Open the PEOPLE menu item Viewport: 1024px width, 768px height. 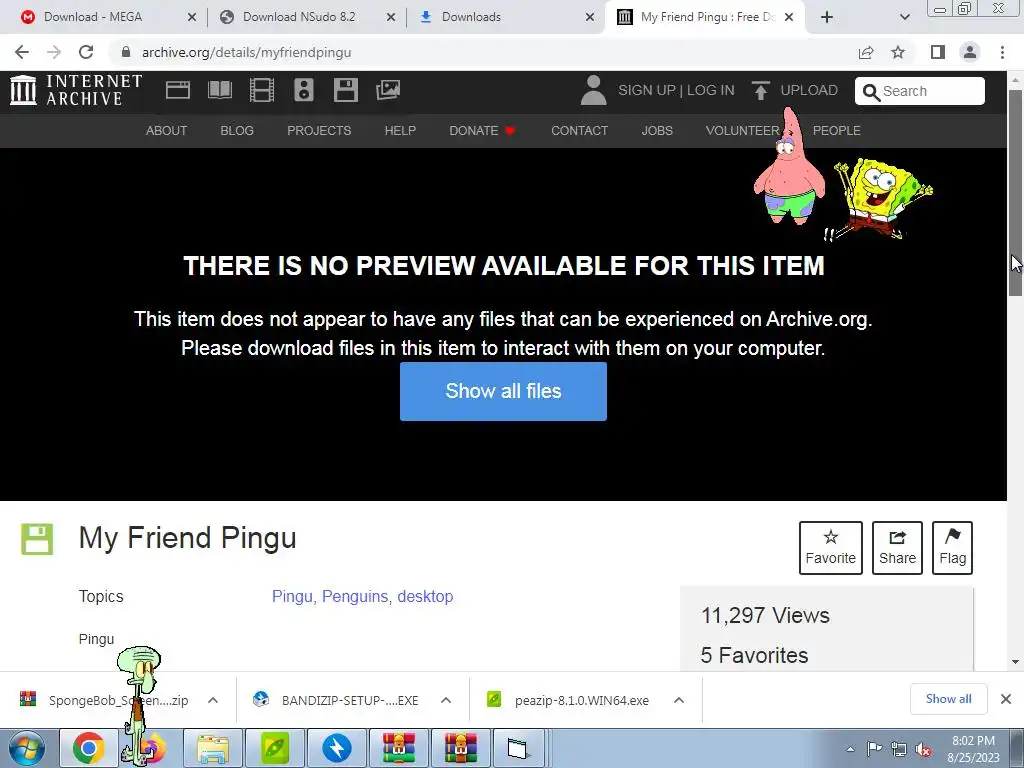click(x=837, y=131)
